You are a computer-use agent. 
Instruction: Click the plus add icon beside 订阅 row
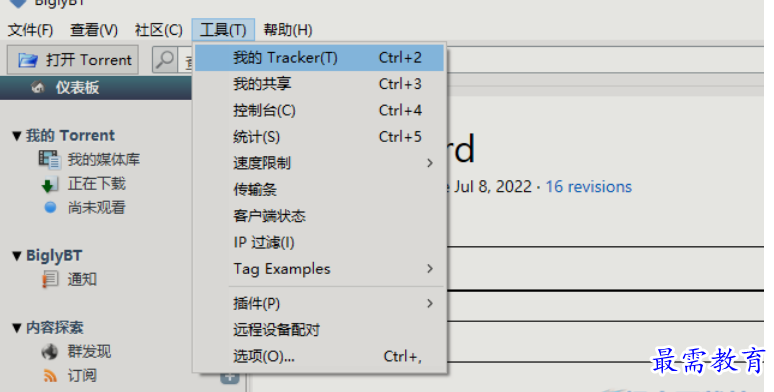tap(230, 378)
